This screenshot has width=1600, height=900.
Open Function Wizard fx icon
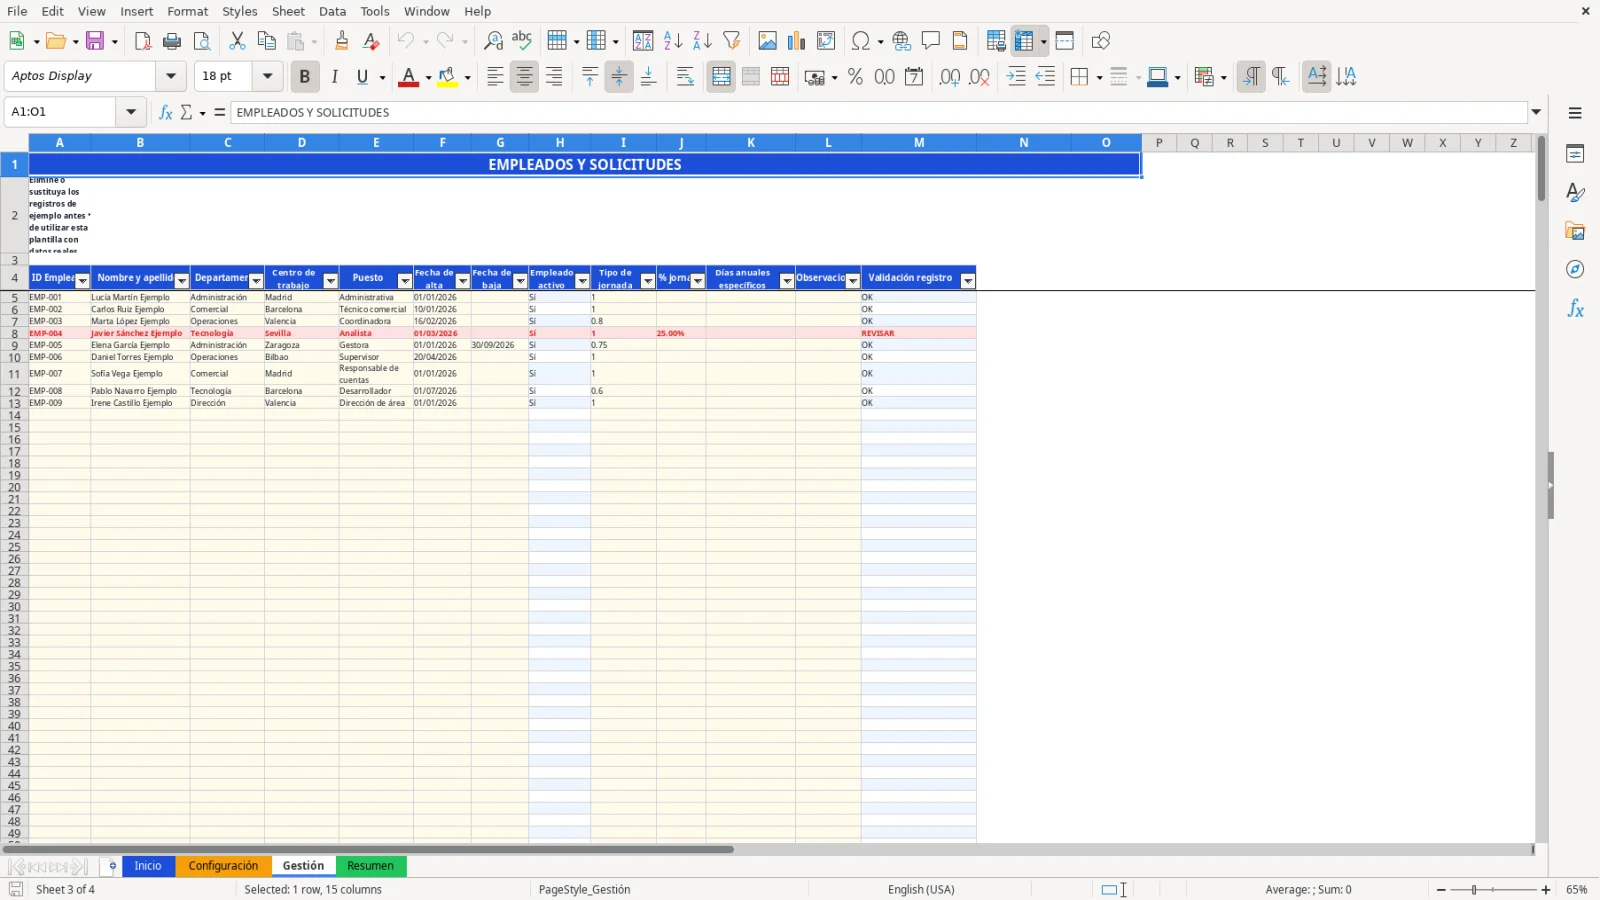pyautogui.click(x=166, y=112)
